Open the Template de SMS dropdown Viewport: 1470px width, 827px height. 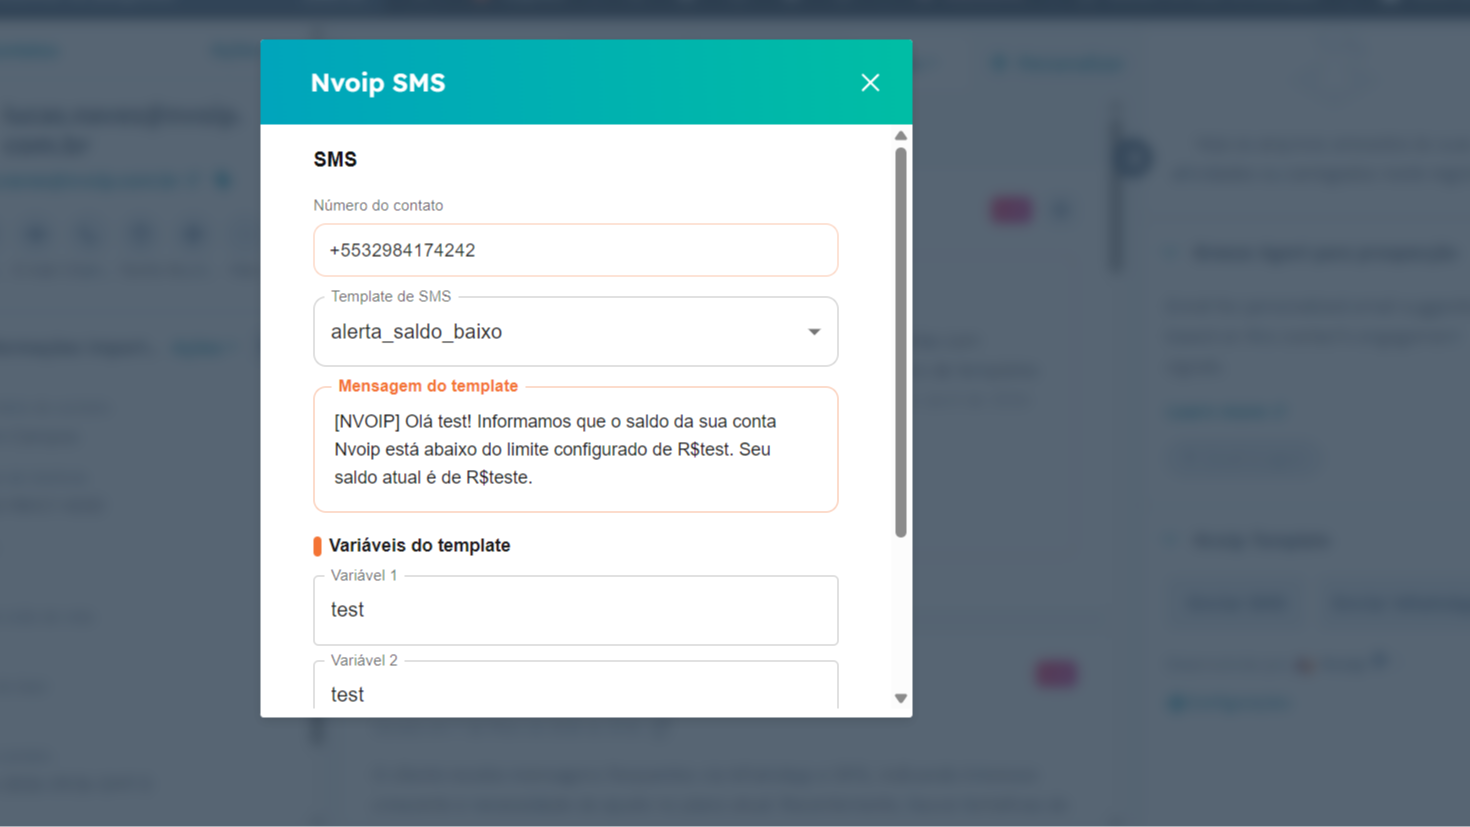tap(575, 332)
